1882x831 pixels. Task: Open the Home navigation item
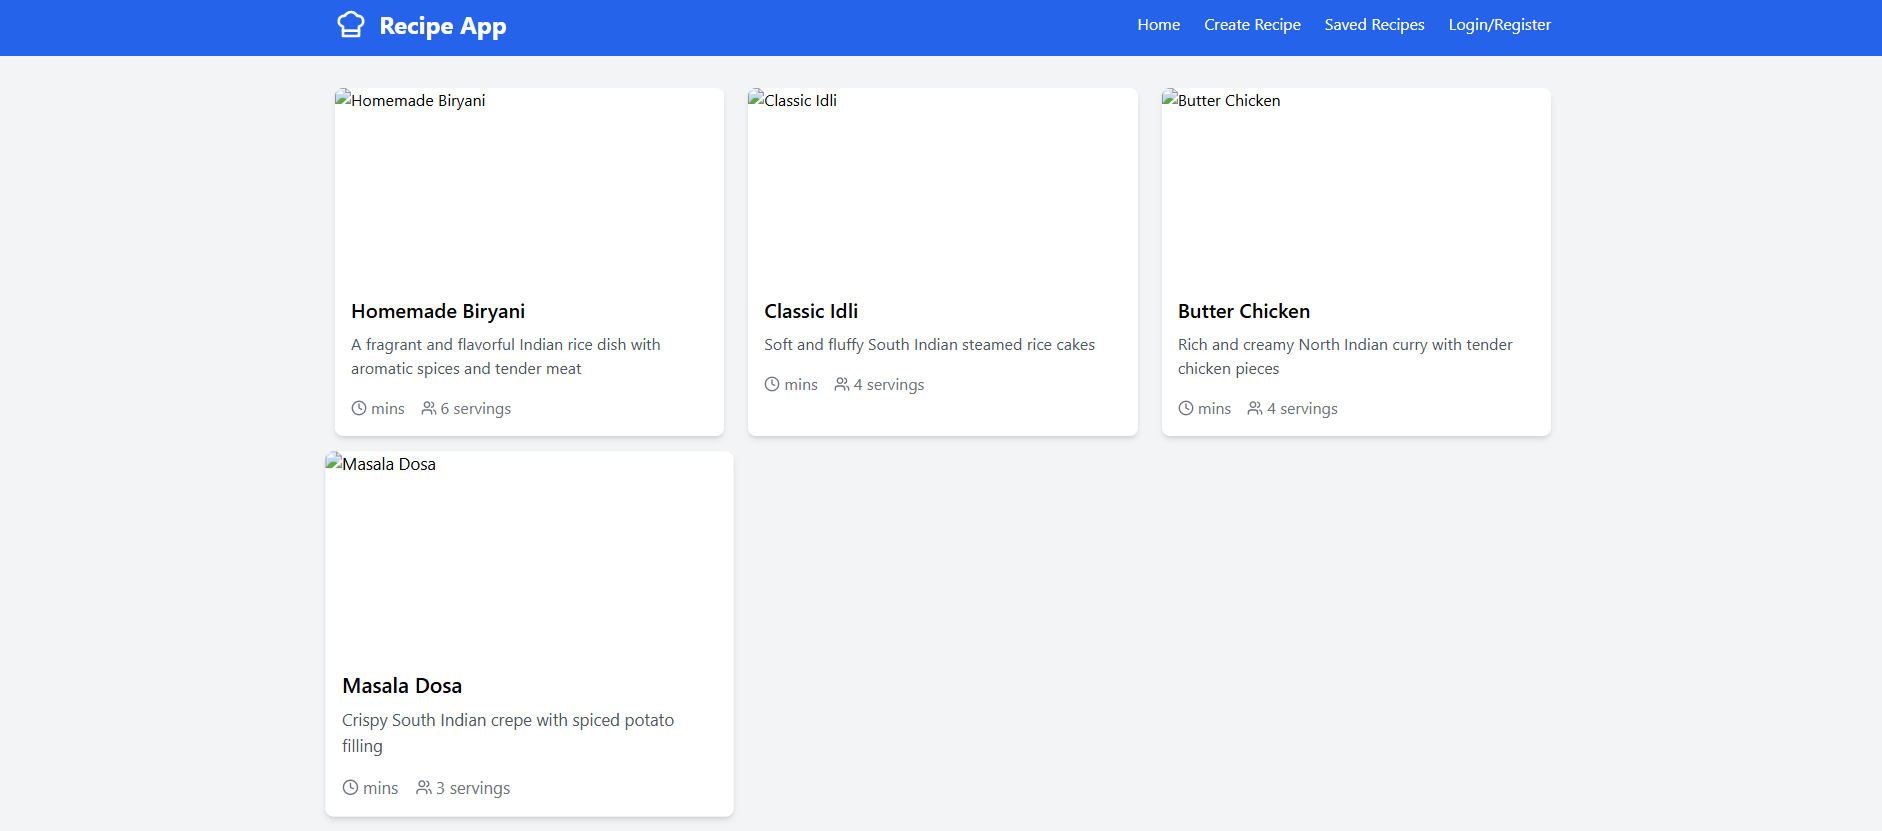pyautogui.click(x=1158, y=24)
